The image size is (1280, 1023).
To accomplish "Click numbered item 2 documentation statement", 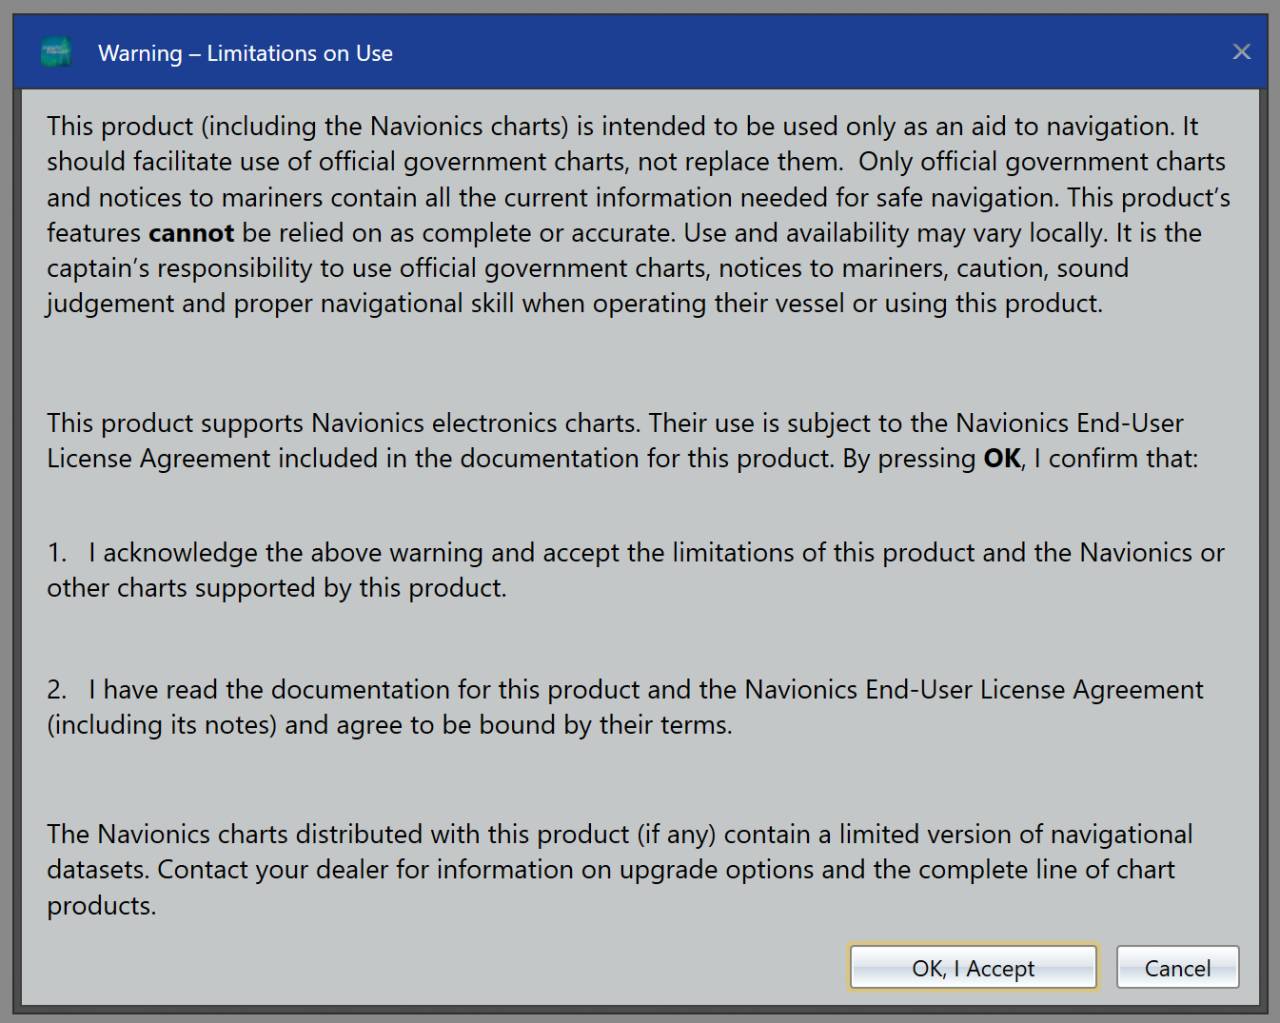I will [x=645, y=690].
